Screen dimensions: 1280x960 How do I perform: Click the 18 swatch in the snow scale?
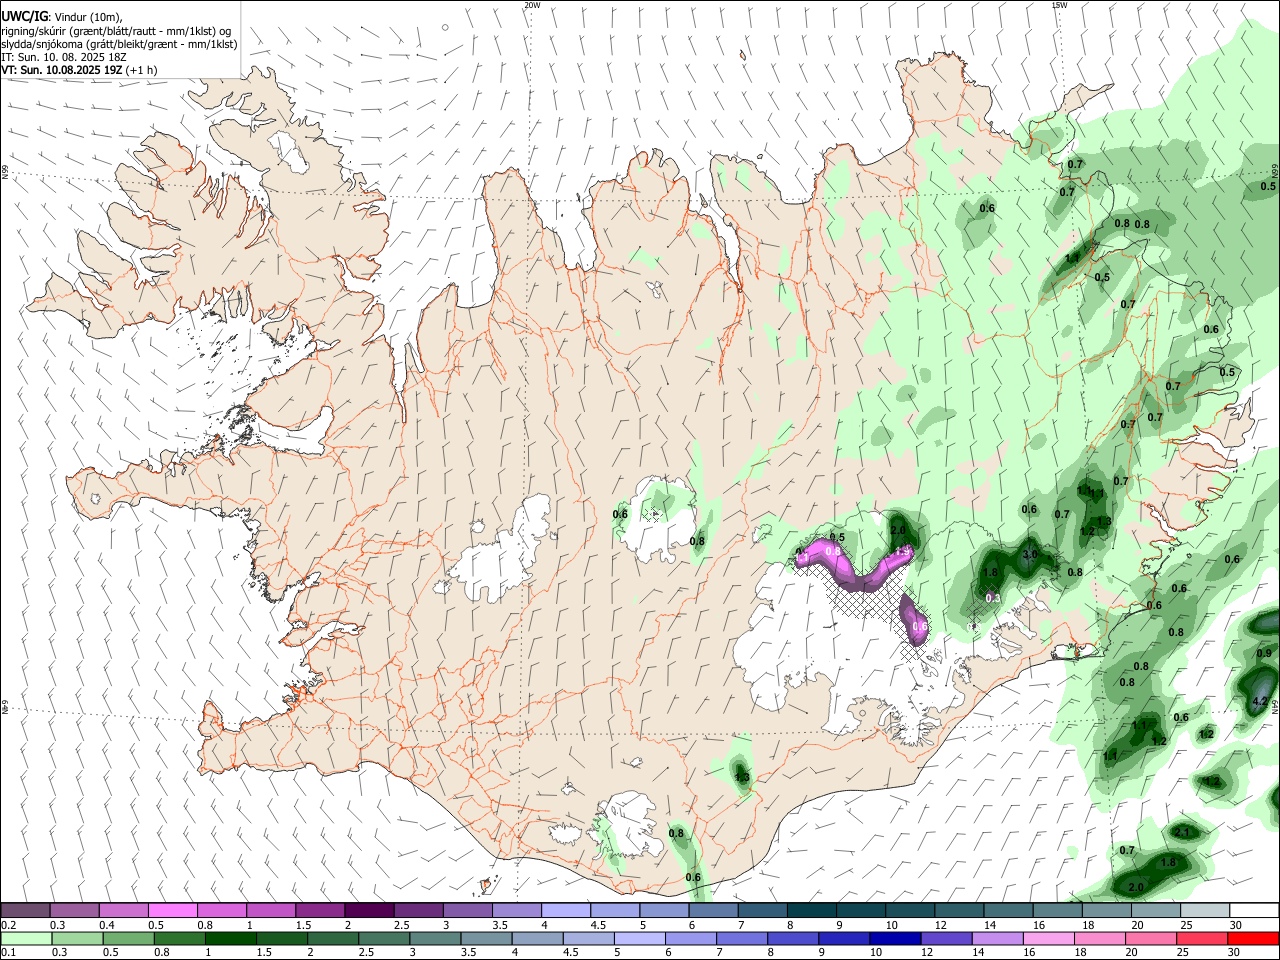[x=1106, y=910]
